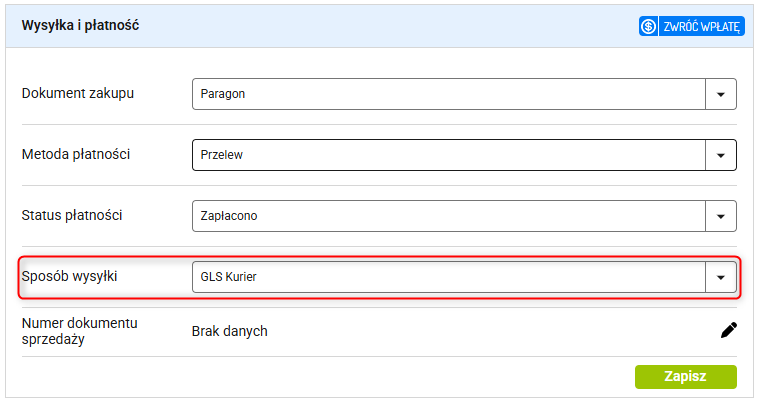Viewport: 759px width, 402px height.
Task: Save changes with the Zapisz button
Action: (686, 376)
